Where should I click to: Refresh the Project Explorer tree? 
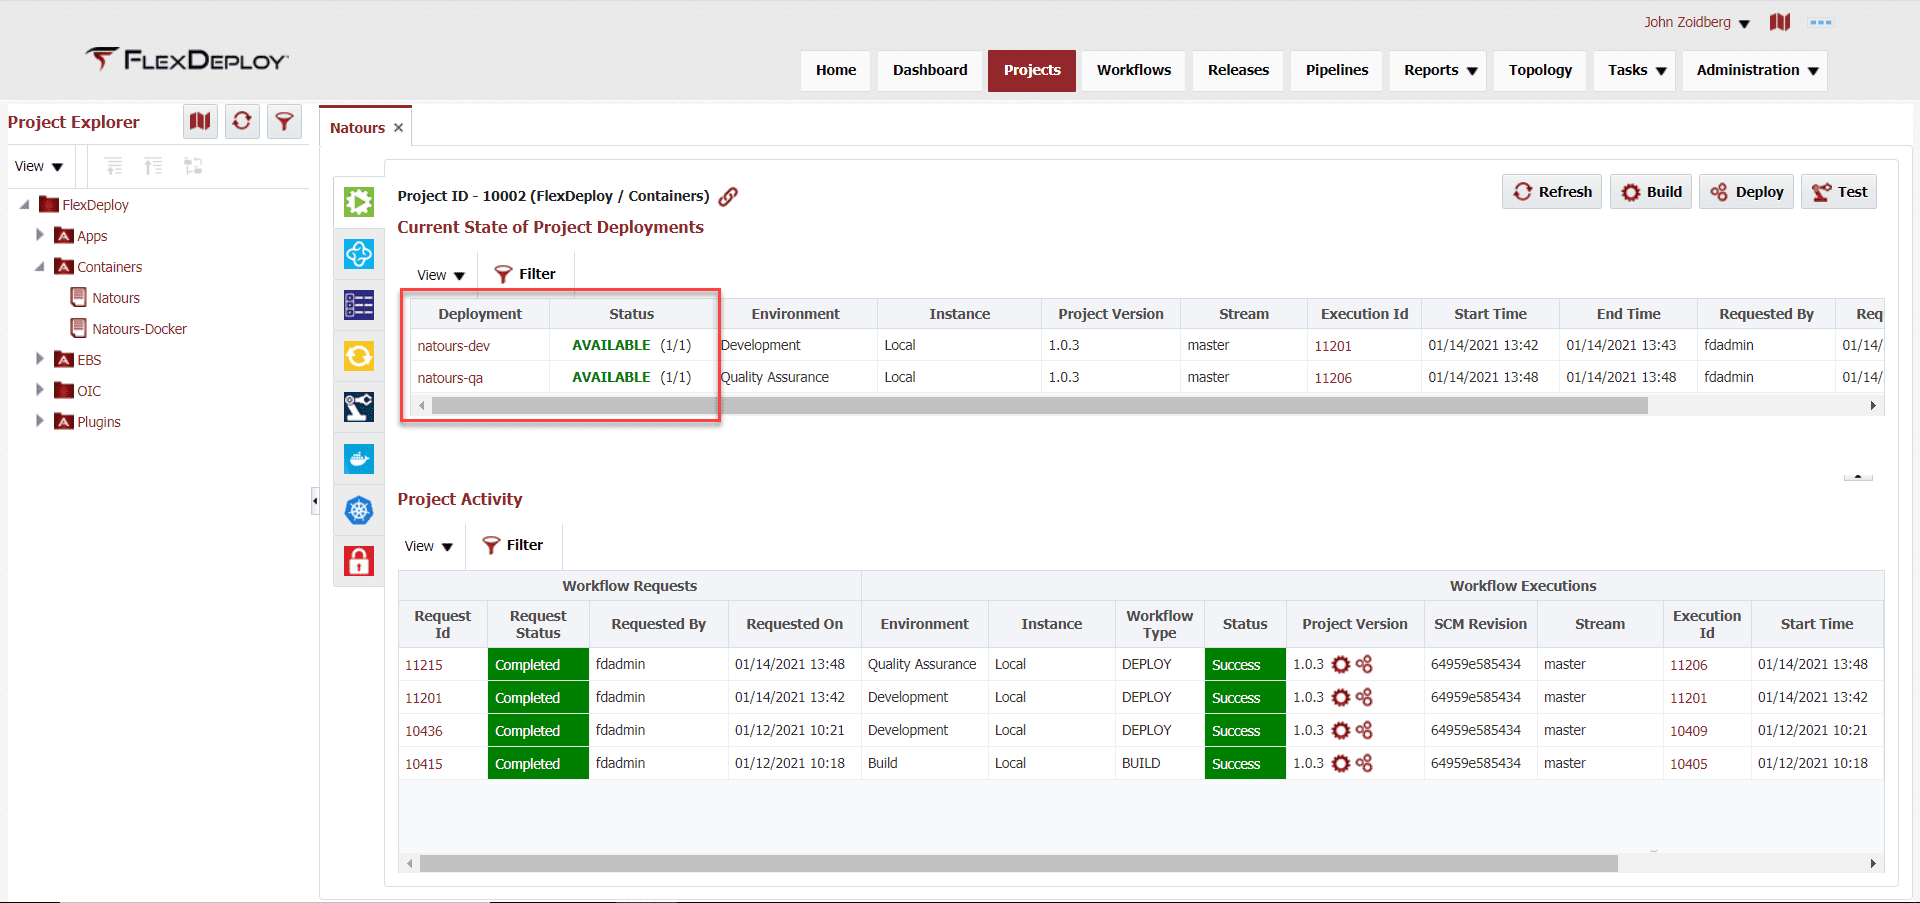pyautogui.click(x=242, y=122)
